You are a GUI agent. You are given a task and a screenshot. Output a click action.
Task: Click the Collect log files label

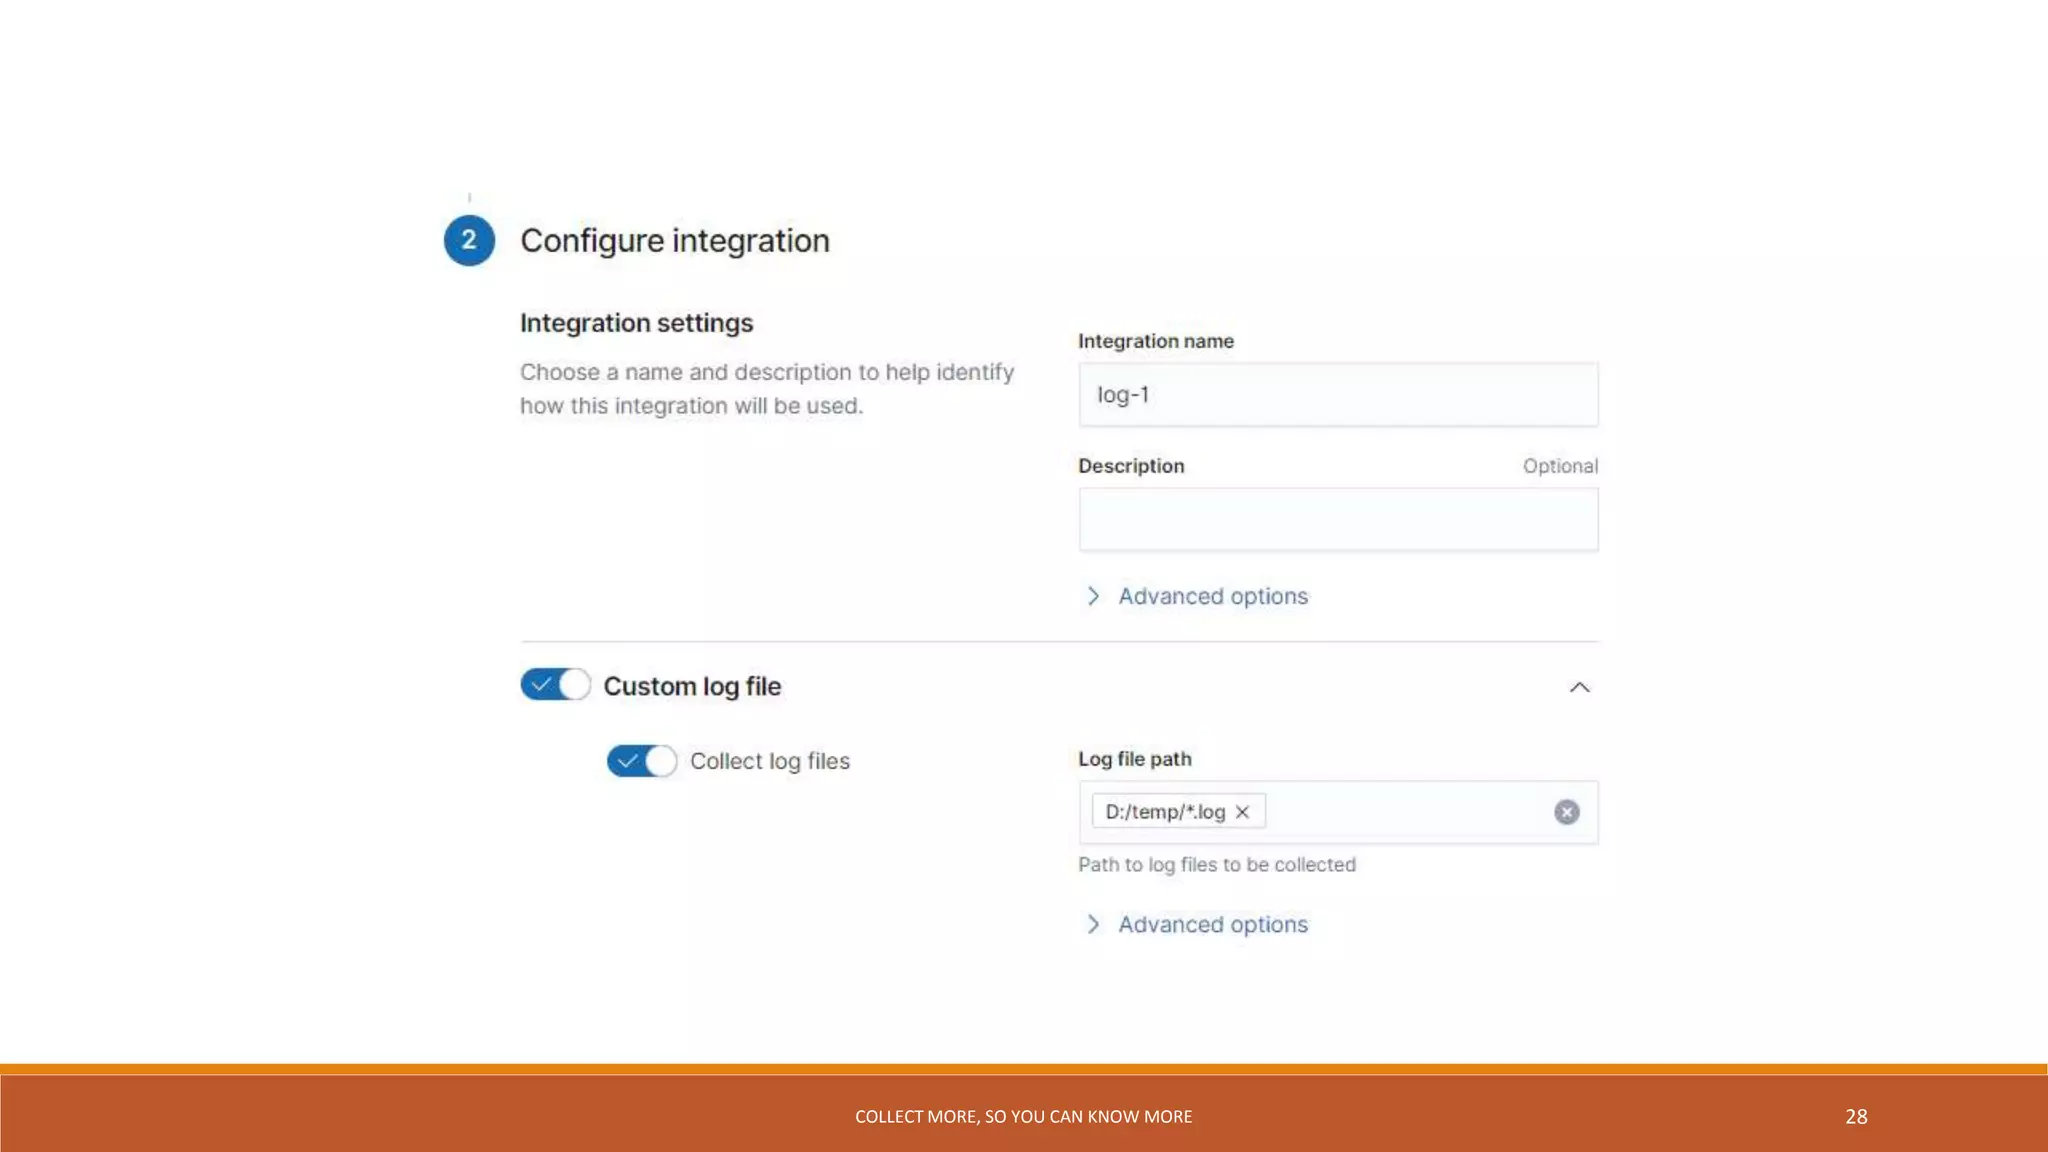point(770,761)
